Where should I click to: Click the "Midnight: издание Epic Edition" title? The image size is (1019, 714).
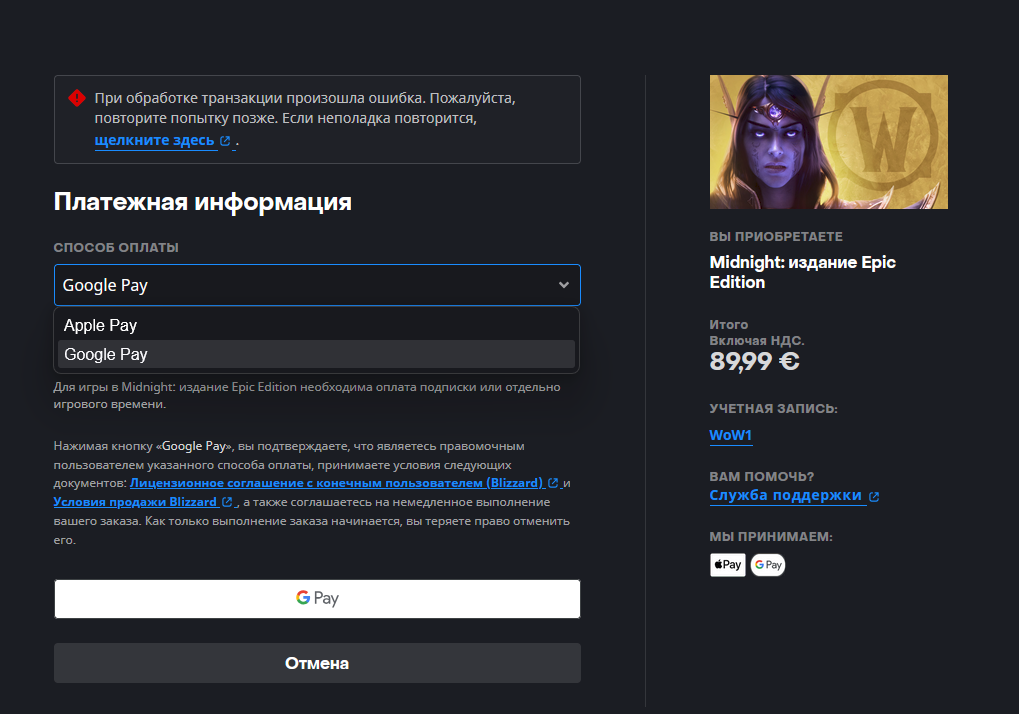coord(803,272)
